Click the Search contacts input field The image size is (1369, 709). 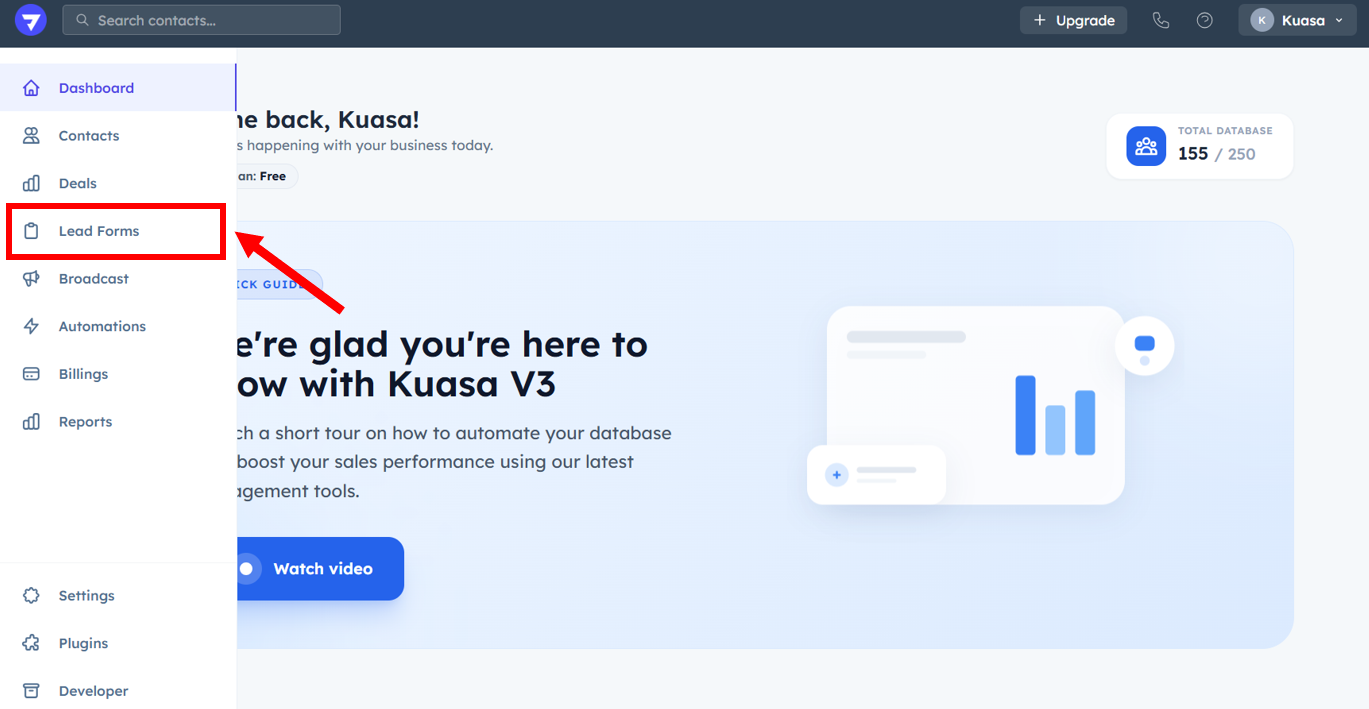pyautogui.click(x=202, y=20)
